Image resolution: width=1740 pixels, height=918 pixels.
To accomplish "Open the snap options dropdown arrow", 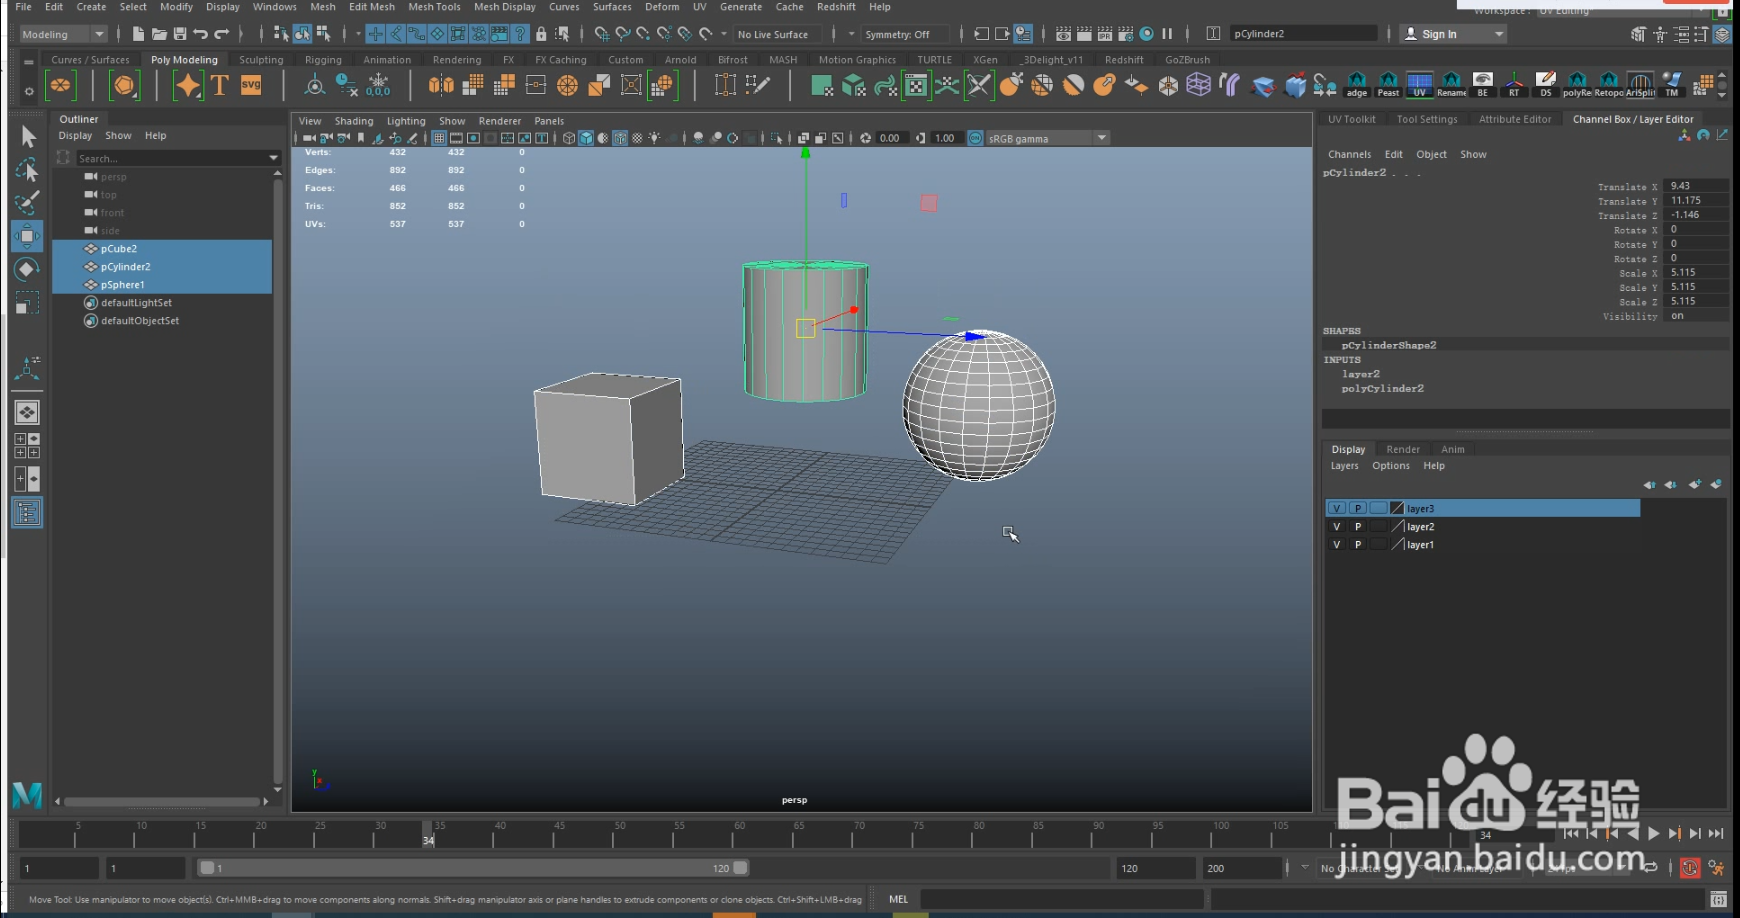I will [x=724, y=34].
